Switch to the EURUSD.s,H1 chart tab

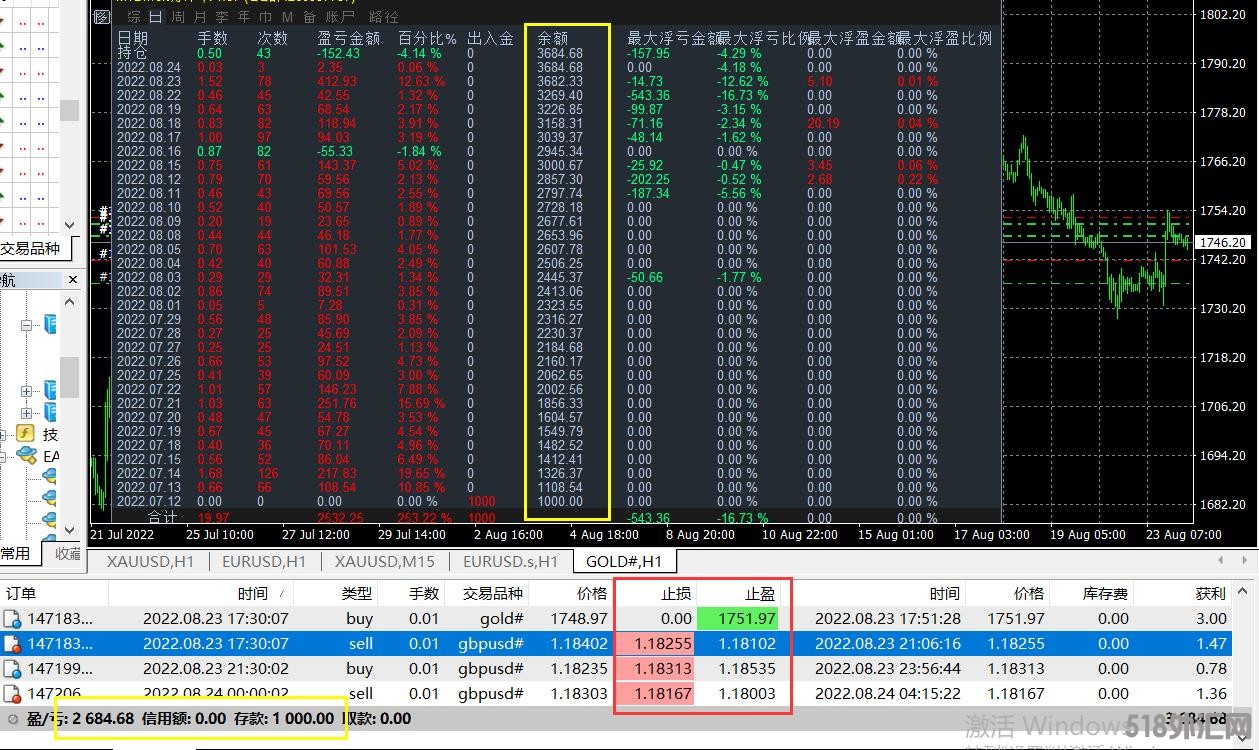click(x=510, y=562)
